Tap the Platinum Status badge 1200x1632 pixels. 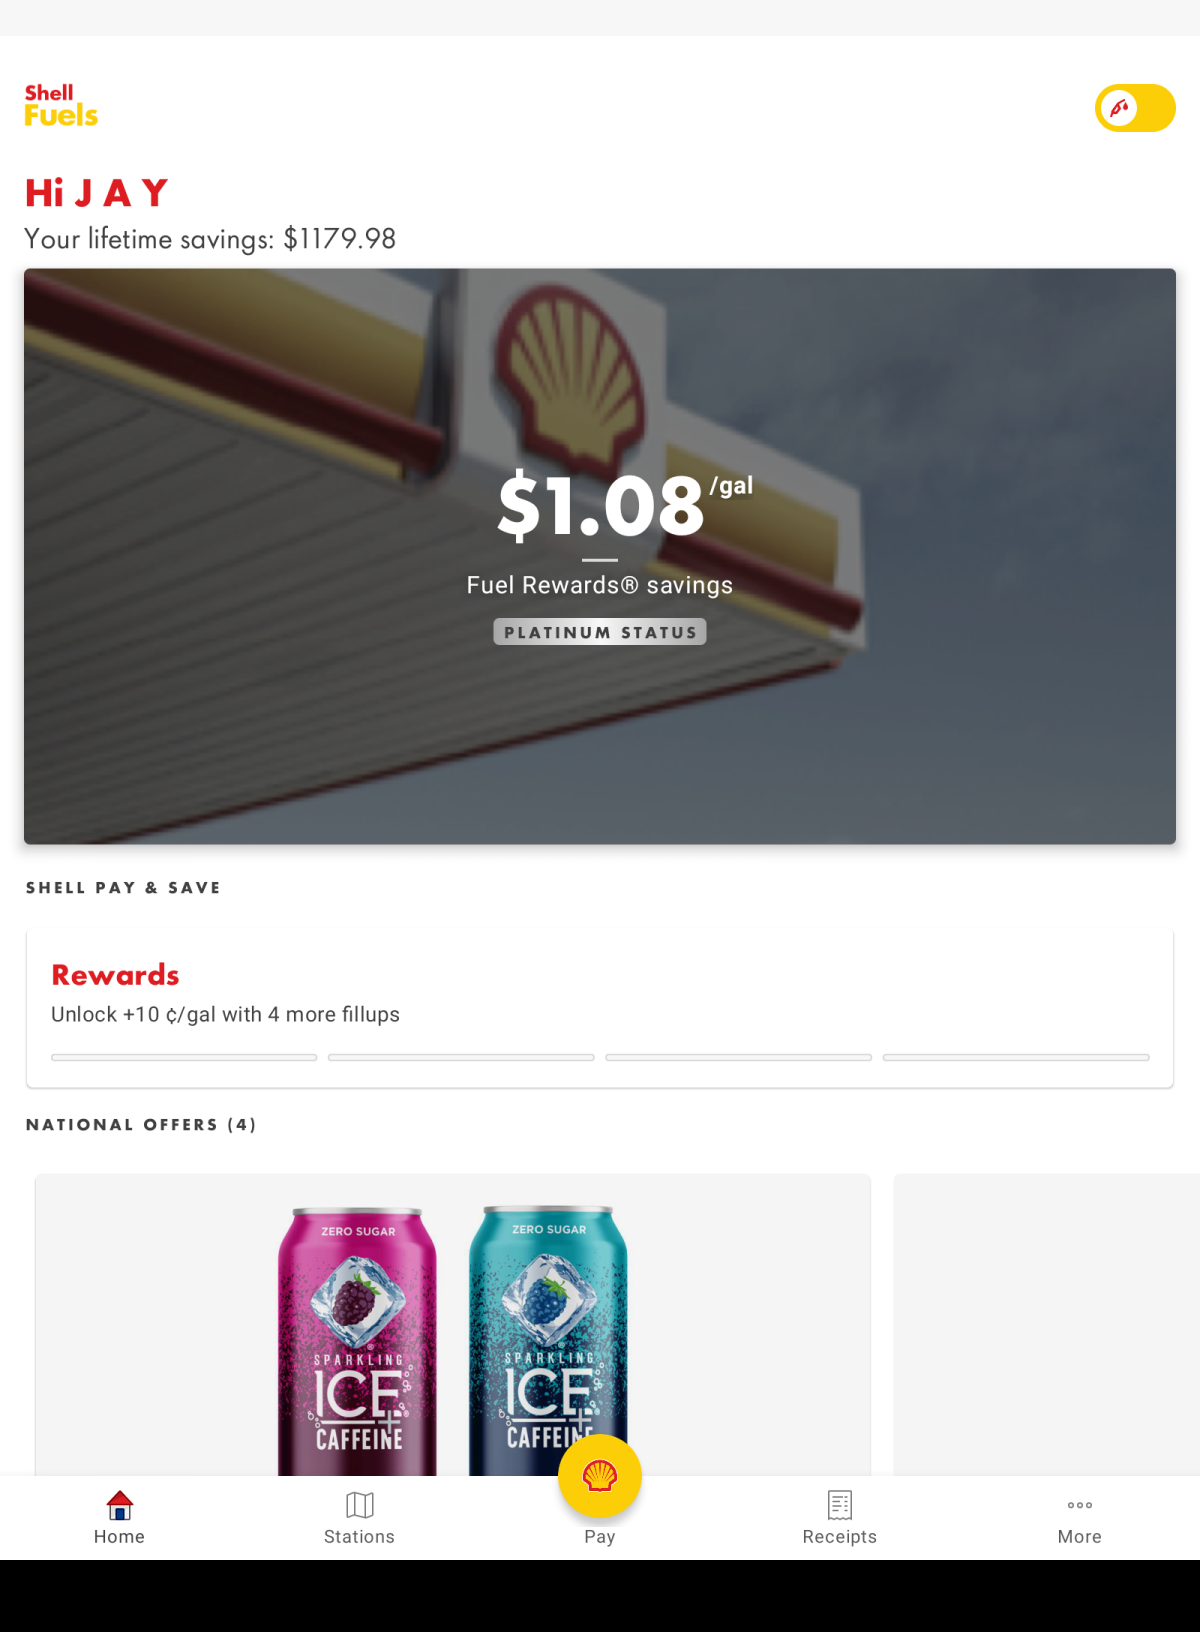click(600, 632)
